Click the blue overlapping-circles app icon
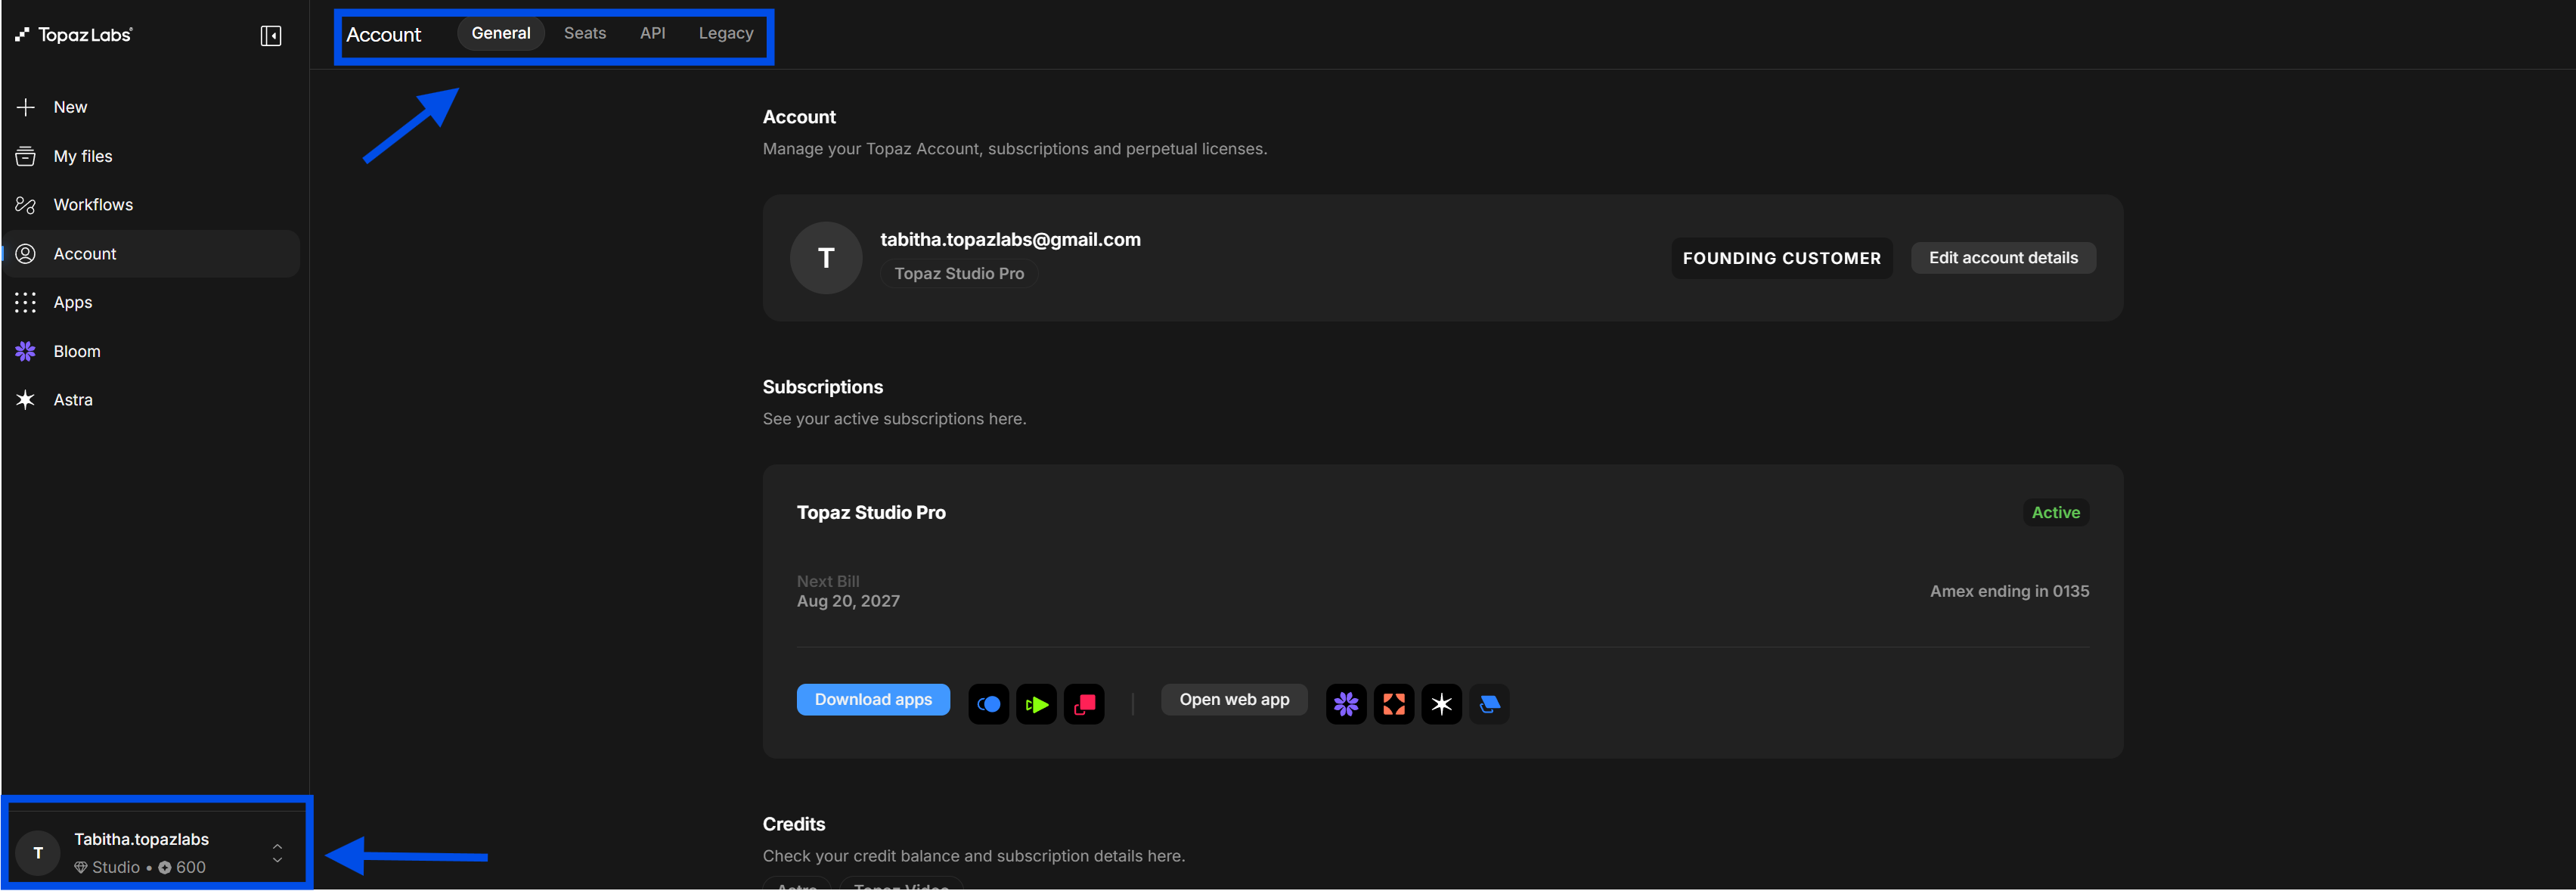Screen dimensions: 2576x891 (x=988, y=704)
